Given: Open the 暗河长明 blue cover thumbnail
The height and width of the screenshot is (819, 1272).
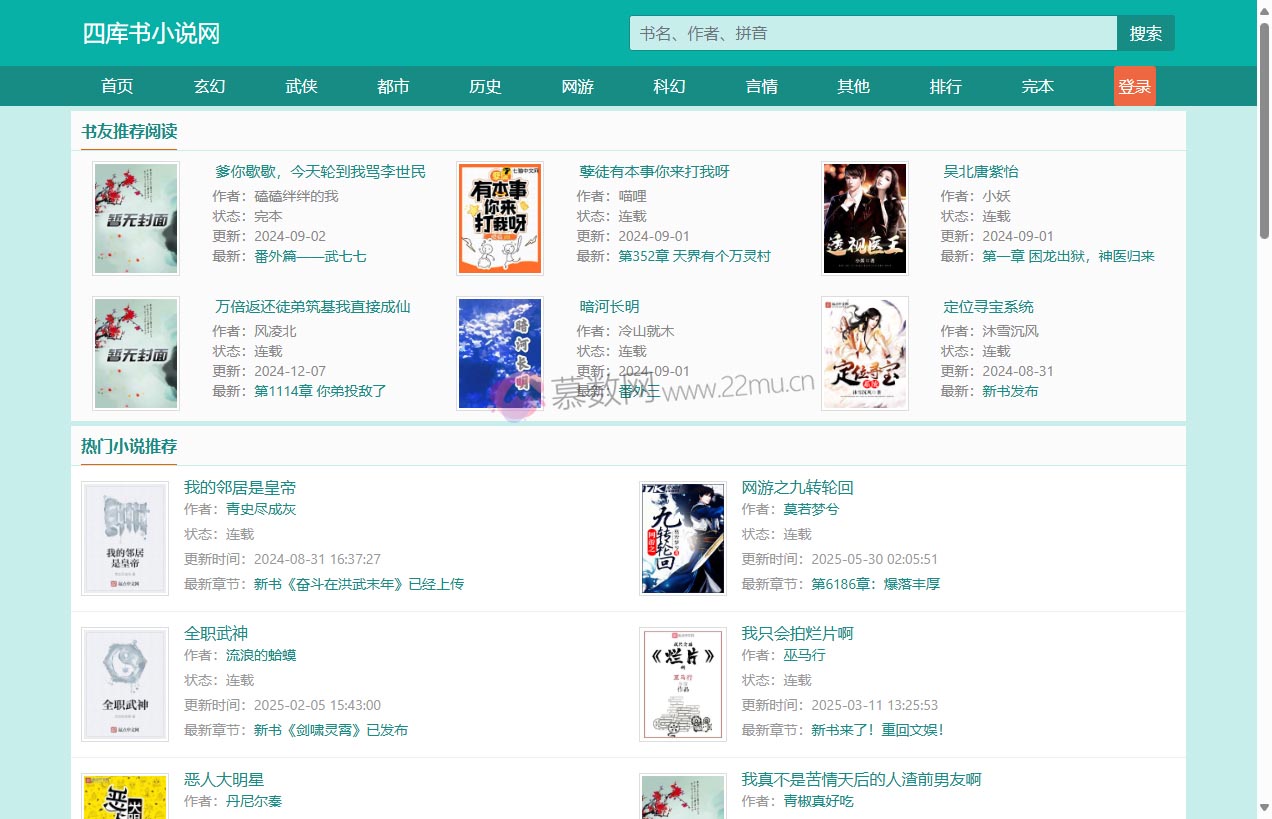Looking at the screenshot, I should (x=499, y=353).
